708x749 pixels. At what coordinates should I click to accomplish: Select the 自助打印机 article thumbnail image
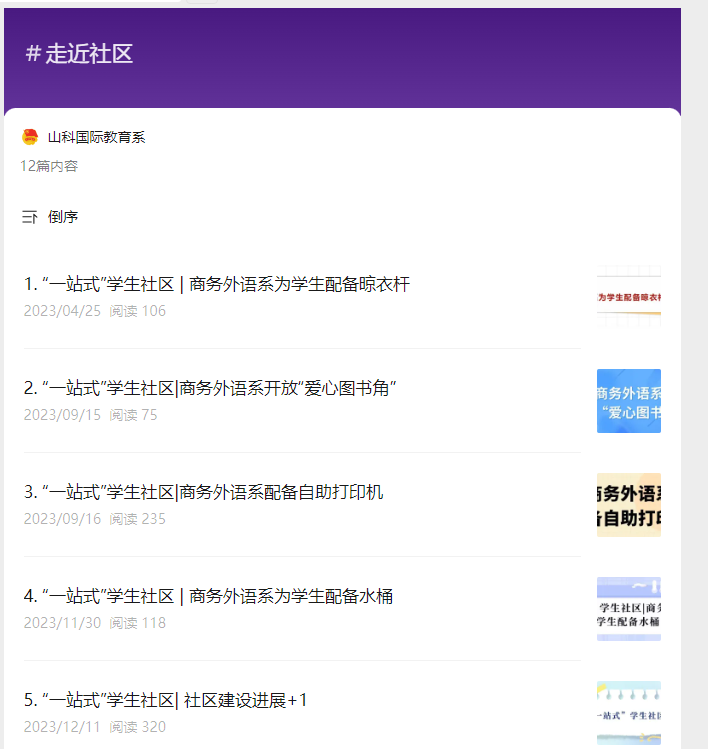pyautogui.click(x=628, y=505)
